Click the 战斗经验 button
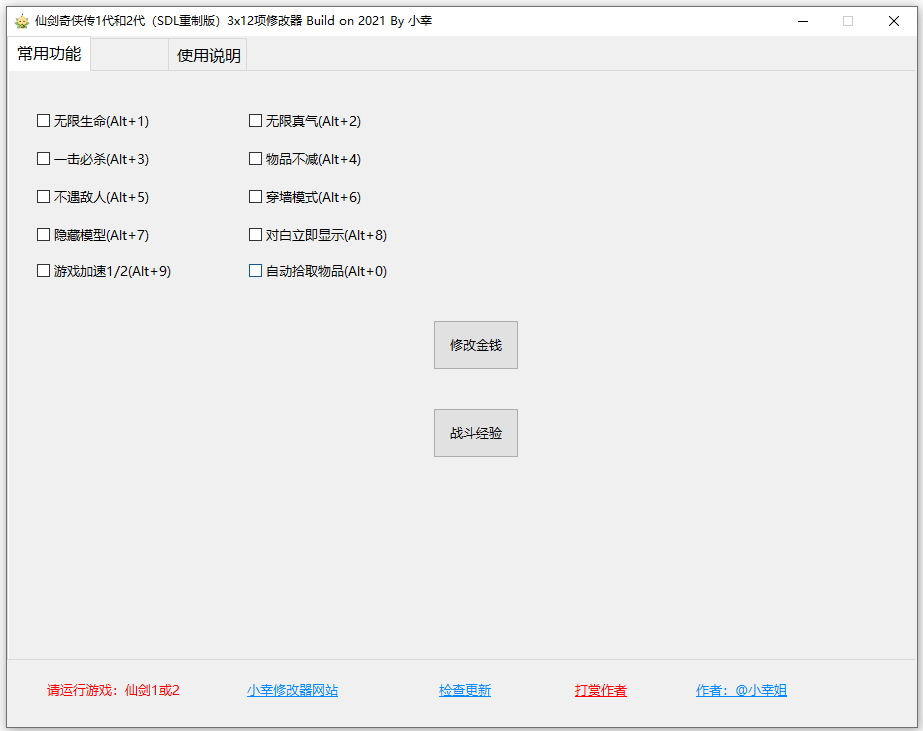The width and height of the screenshot is (923, 731). [475, 433]
